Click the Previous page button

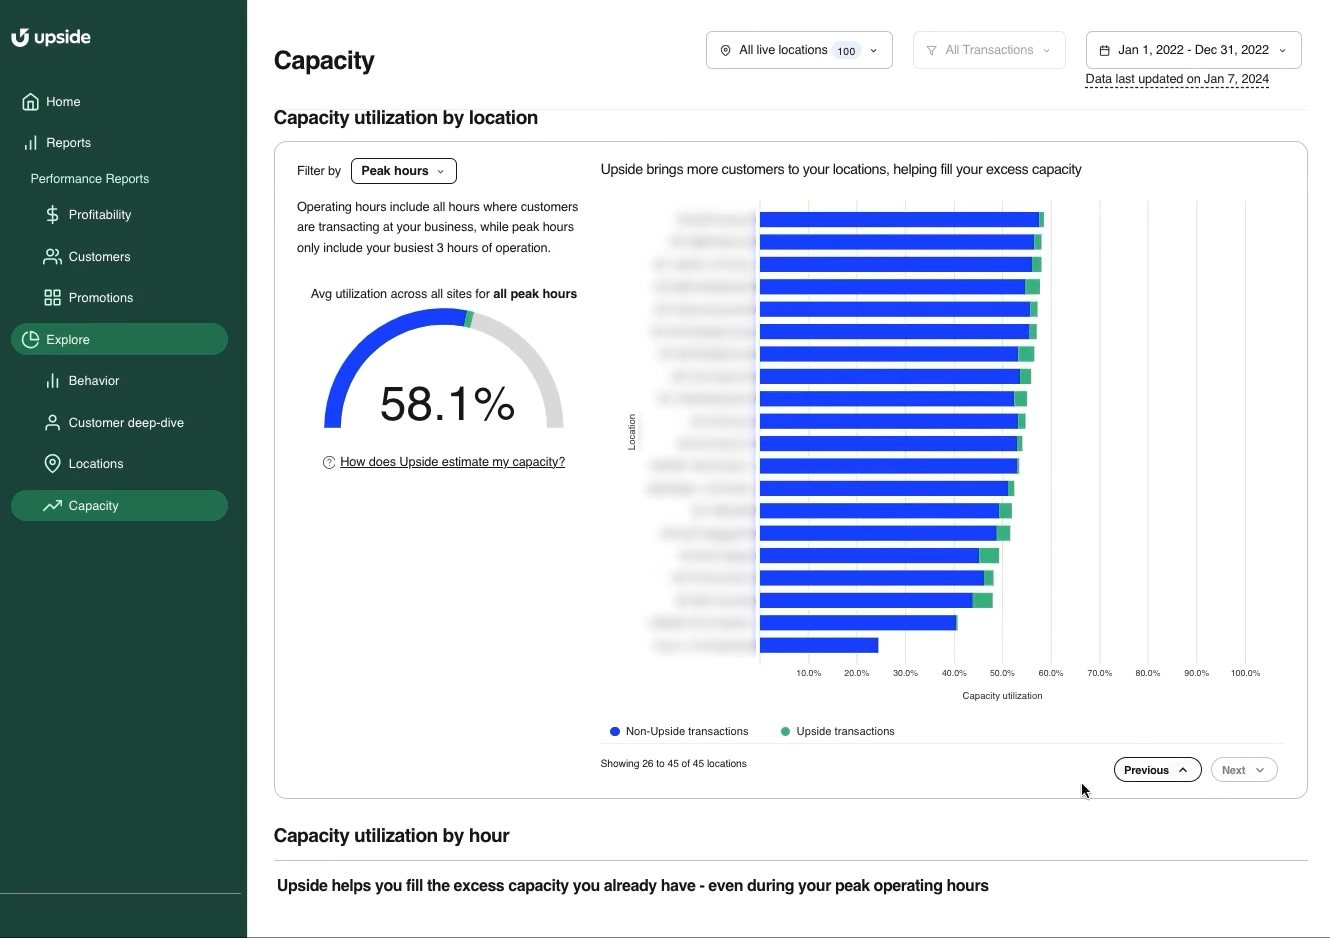click(1157, 770)
